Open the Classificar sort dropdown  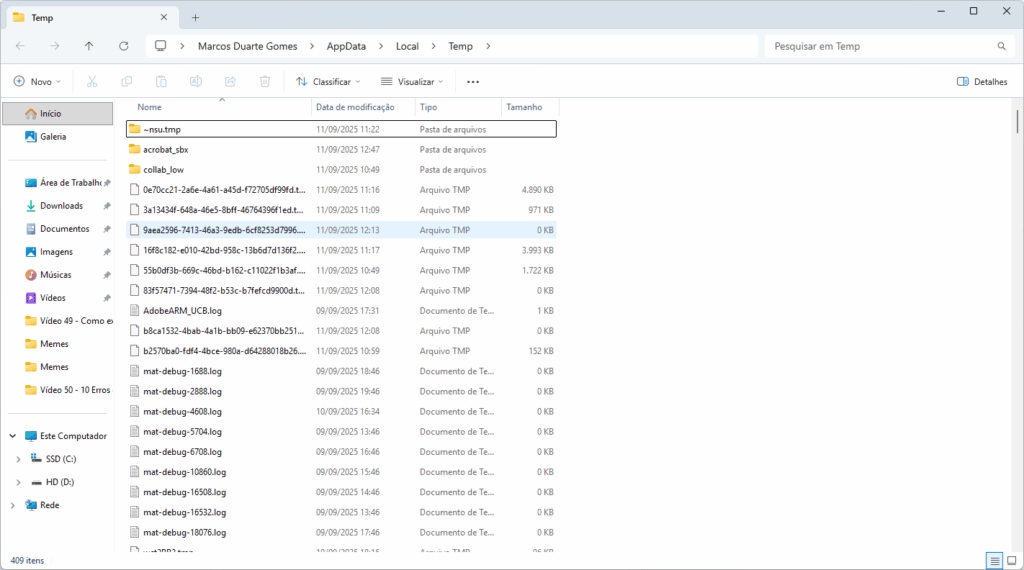tap(328, 82)
